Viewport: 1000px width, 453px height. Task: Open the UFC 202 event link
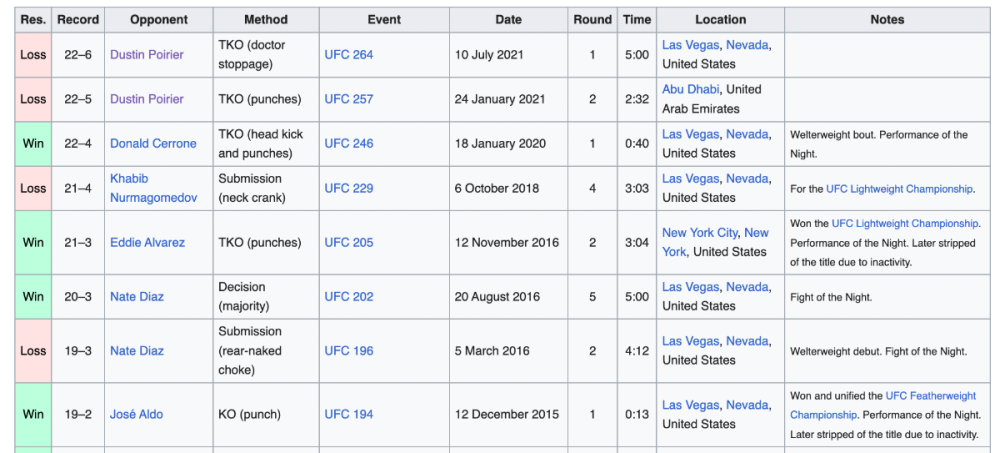pyautogui.click(x=349, y=297)
